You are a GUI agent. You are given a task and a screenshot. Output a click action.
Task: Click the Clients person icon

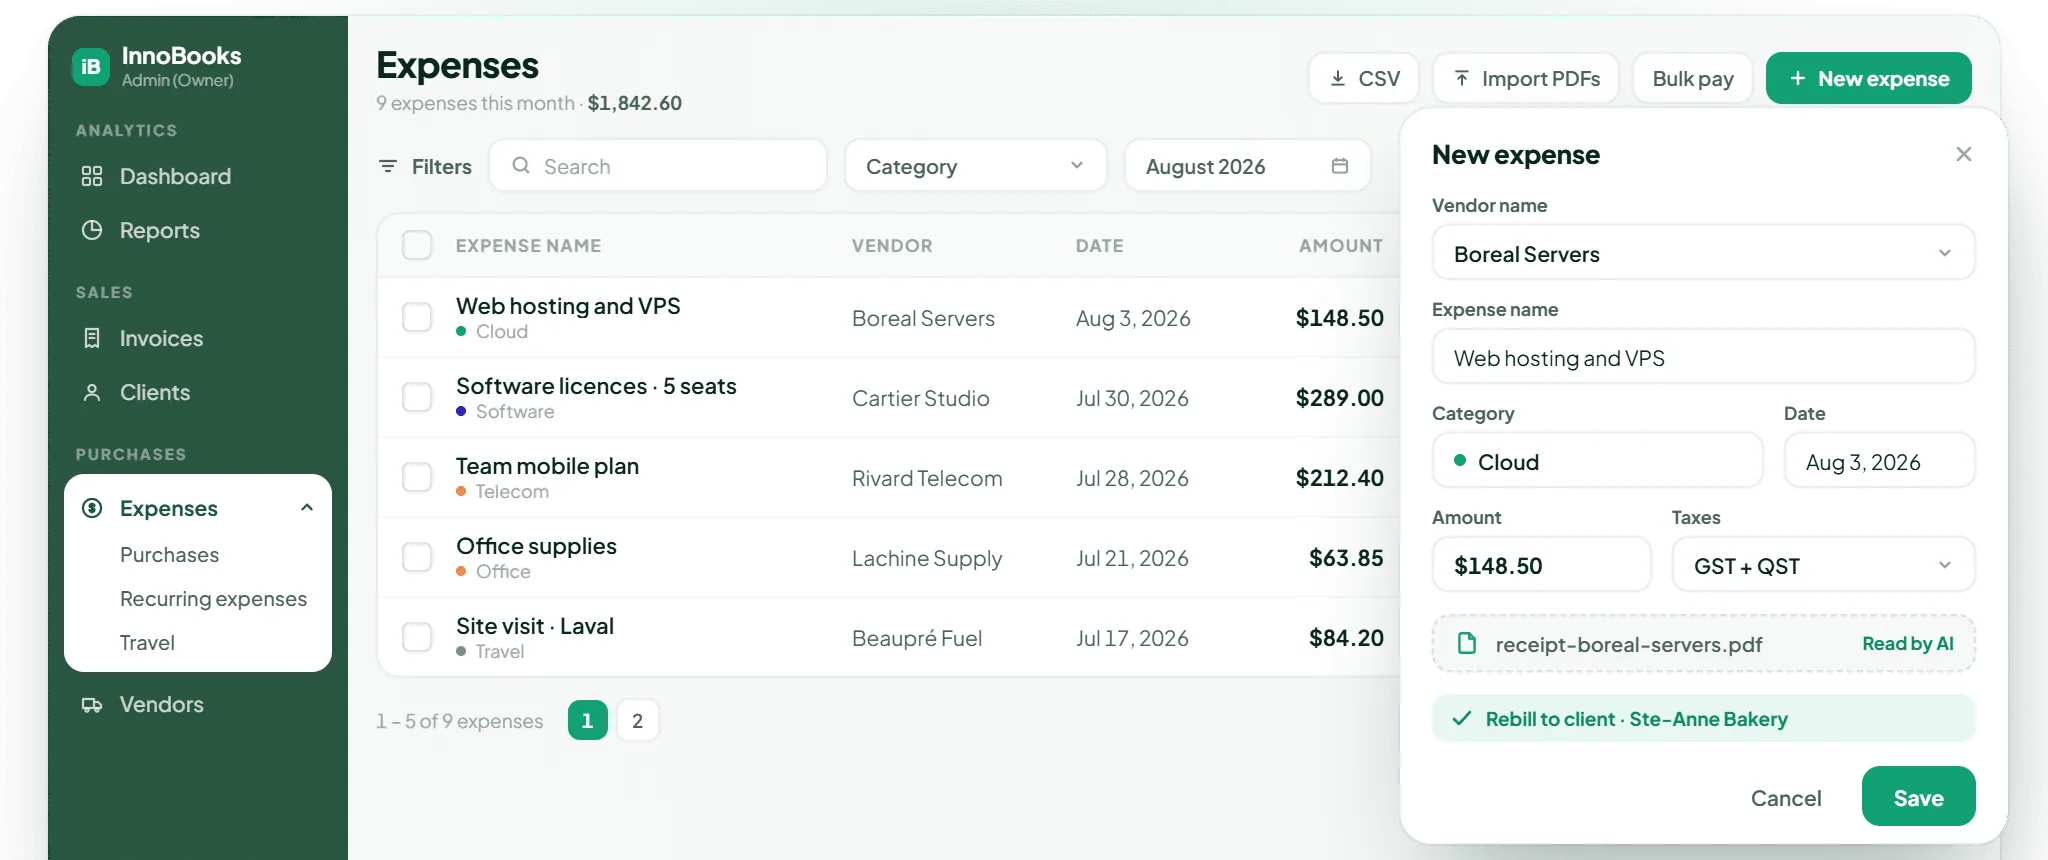pos(92,392)
